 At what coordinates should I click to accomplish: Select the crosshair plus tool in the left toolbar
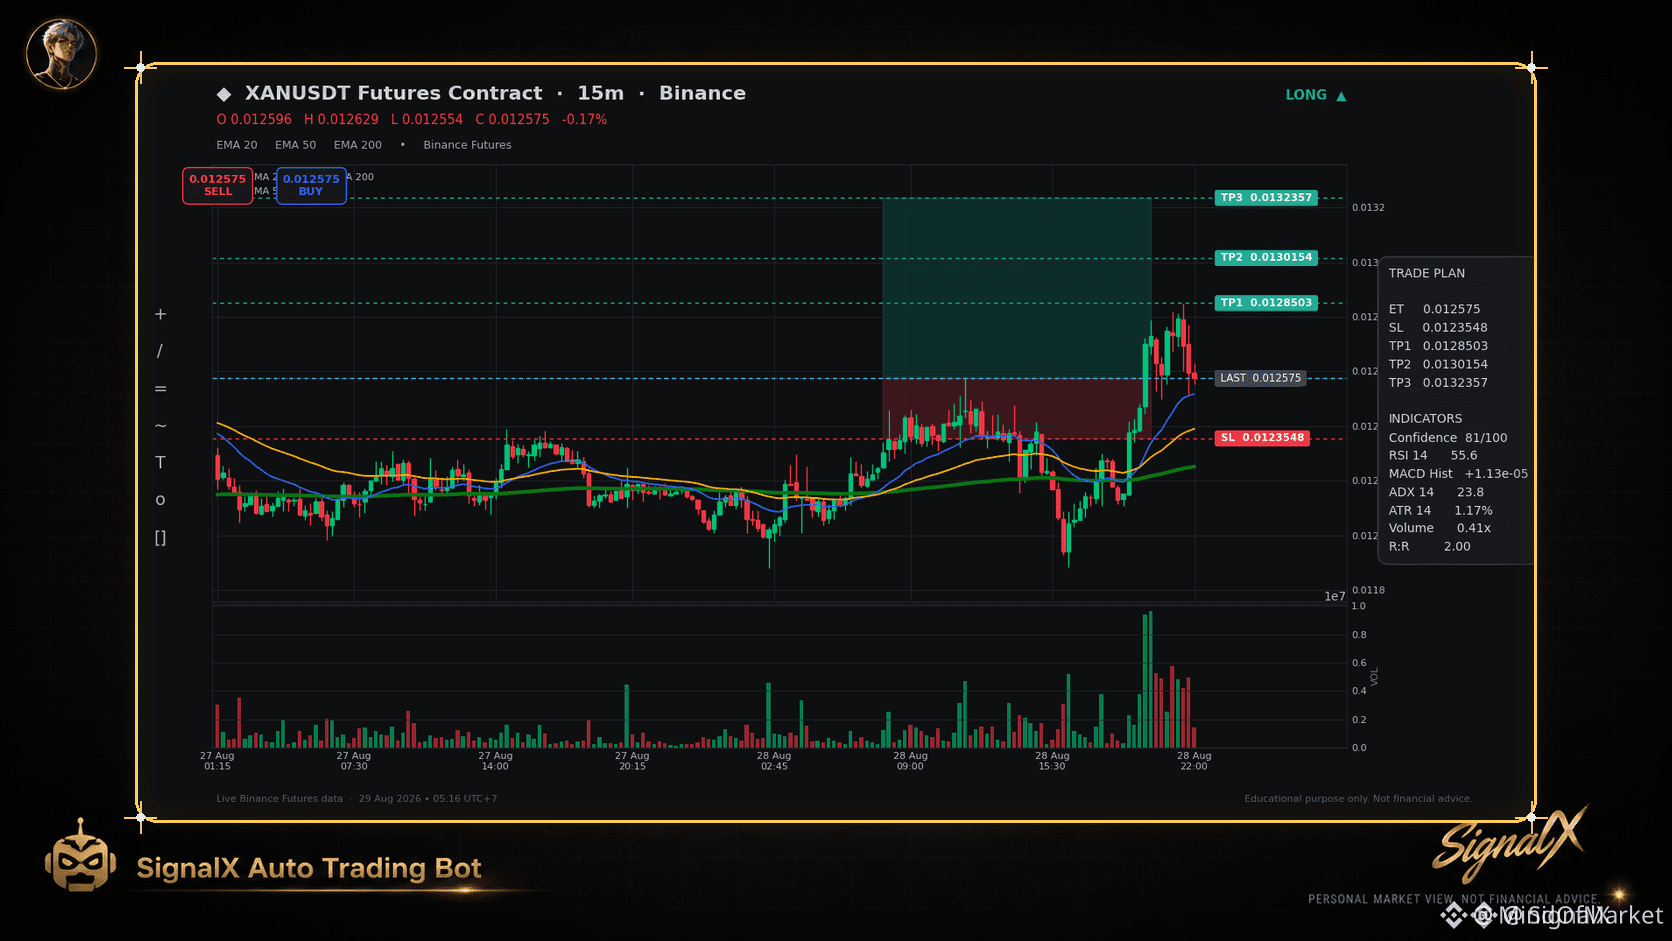[x=160, y=314]
